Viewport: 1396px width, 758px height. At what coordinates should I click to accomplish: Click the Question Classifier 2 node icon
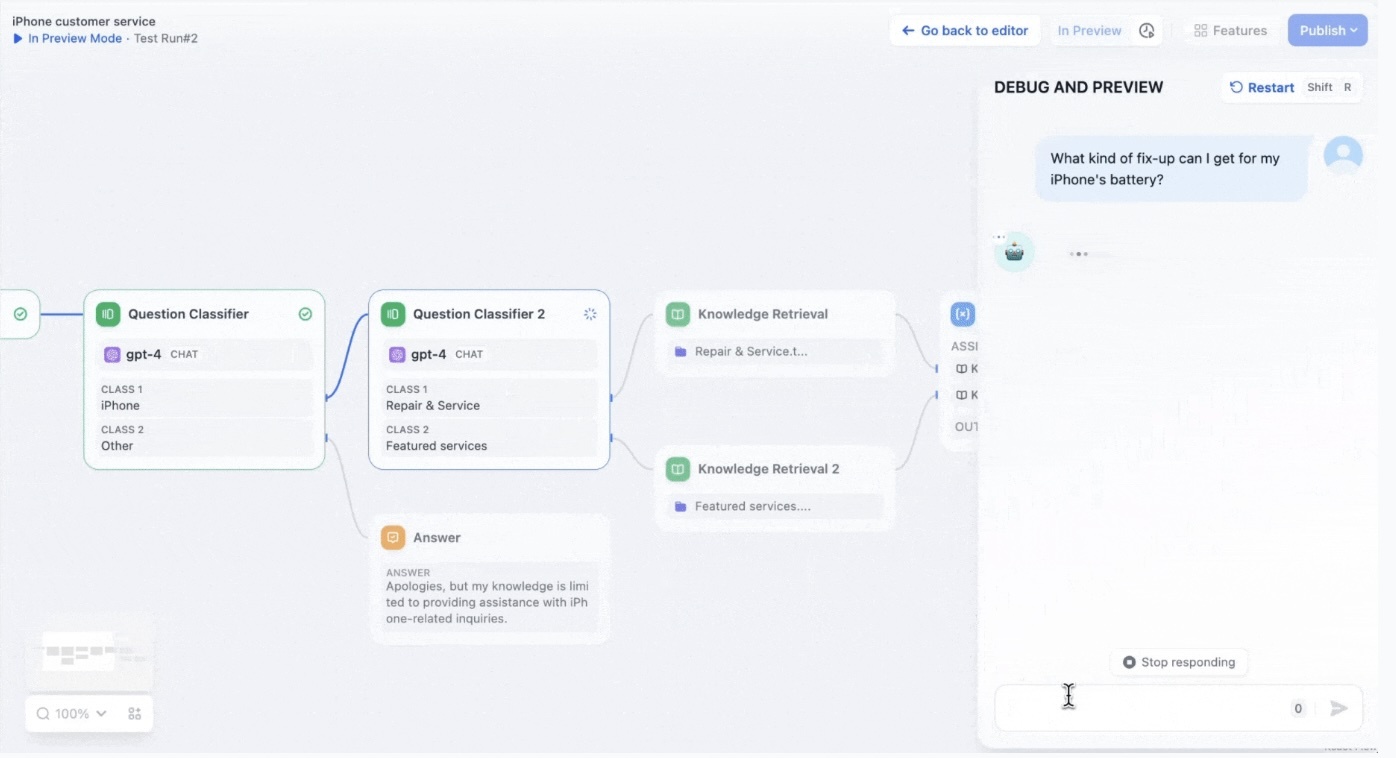pos(393,314)
